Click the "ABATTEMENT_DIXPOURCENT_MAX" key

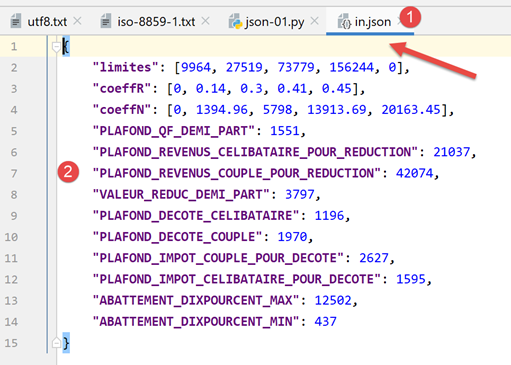tap(196, 301)
